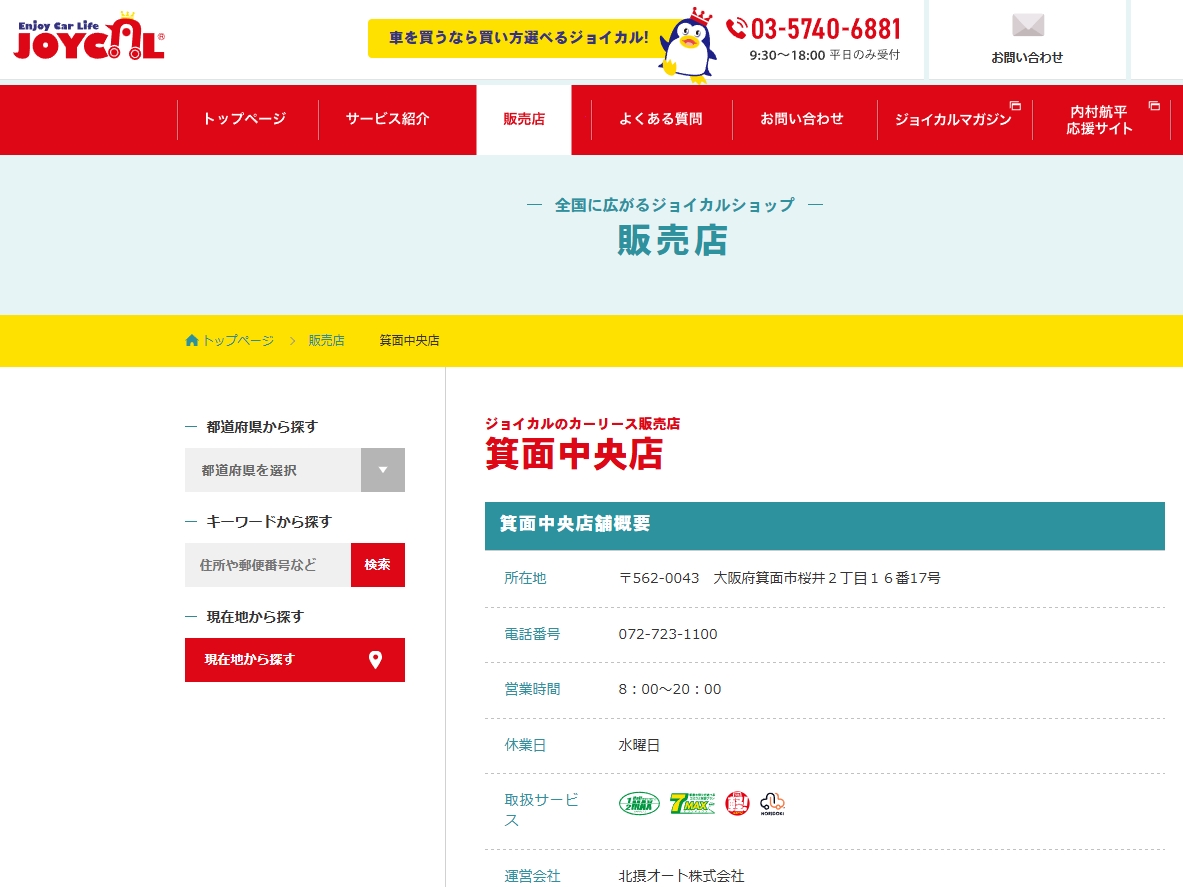Click the map pin location icon
This screenshot has height=887, width=1183.
click(x=375, y=660)
